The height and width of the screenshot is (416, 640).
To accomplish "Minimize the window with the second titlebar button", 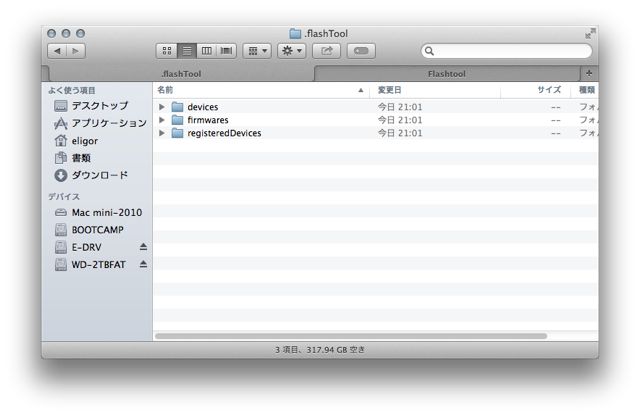I will click(x=66, y=33).
